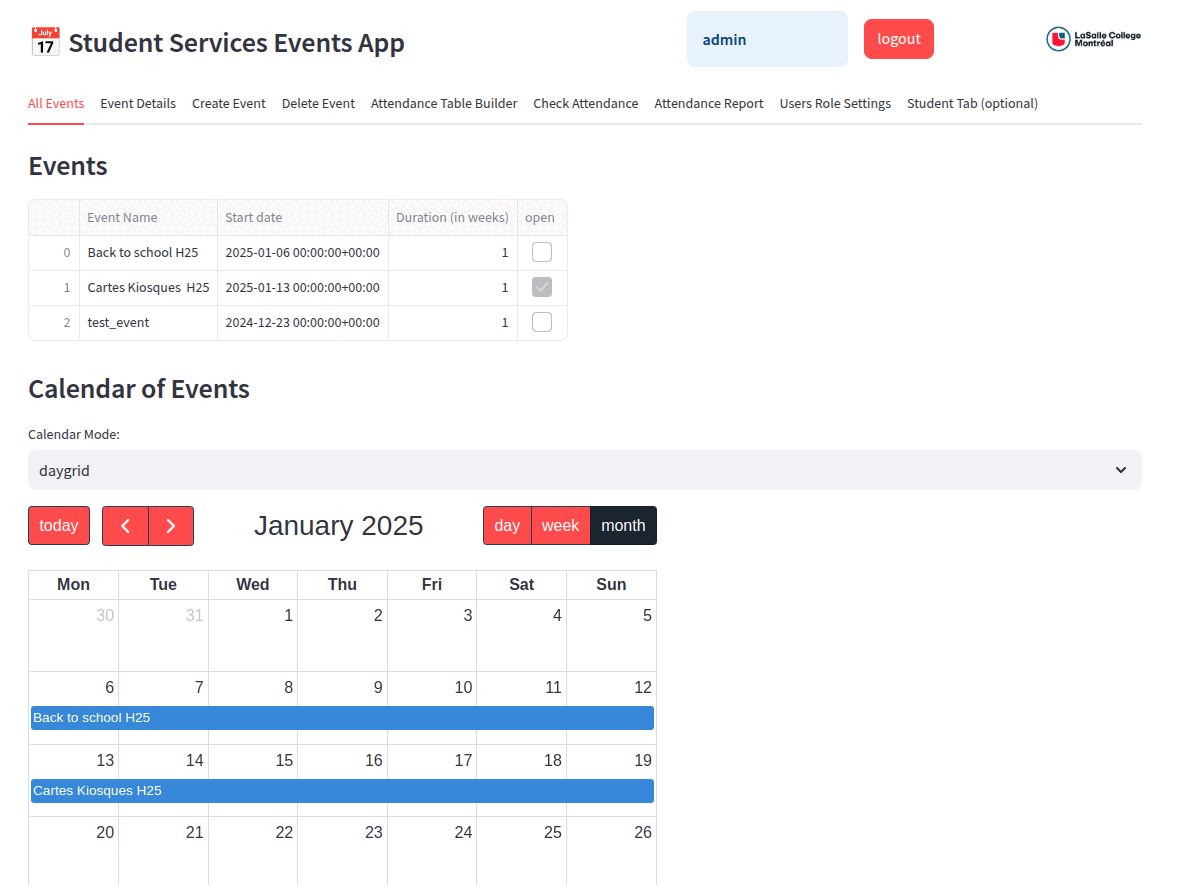The width and height of the screenshot is (1202, 885).
Task: Go to previous month with left chevron
Action: click(x=126, y=525)
